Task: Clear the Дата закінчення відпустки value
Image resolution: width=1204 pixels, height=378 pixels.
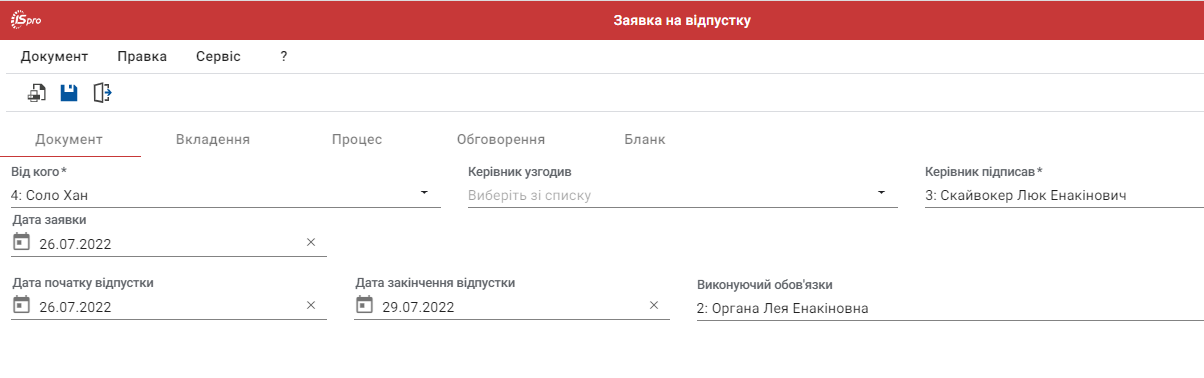Action: [654, 305]
